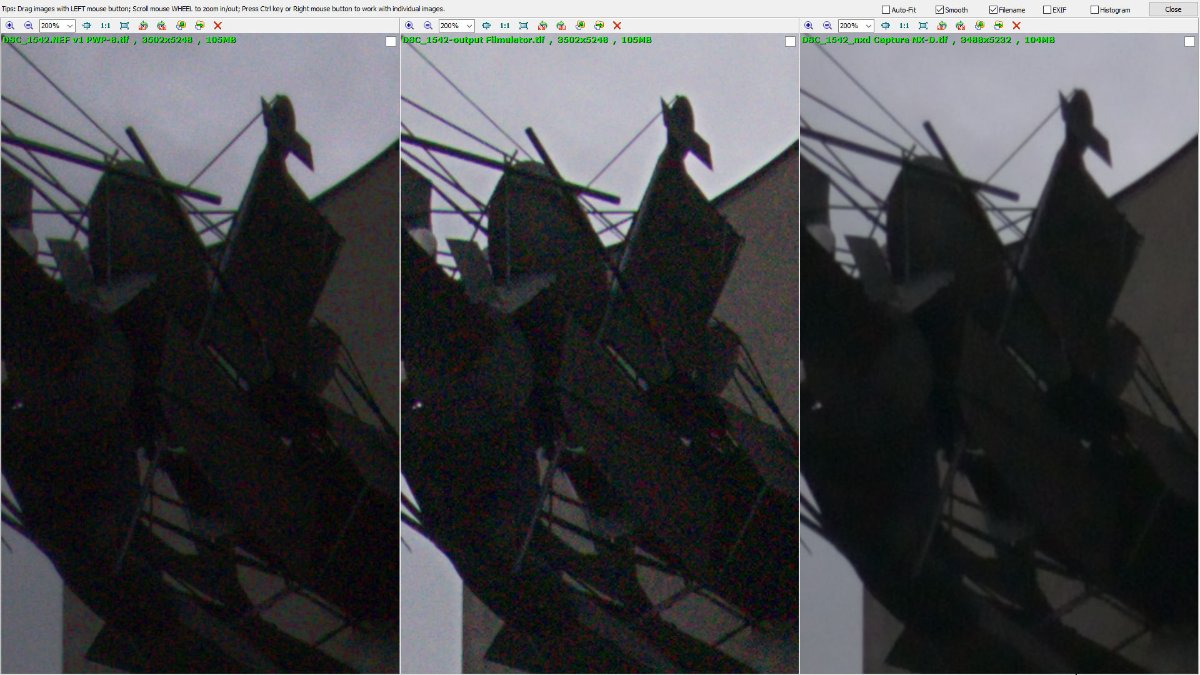Enable the Auto-Fit checkbox
Image resolution: width=1200 pixels, height=675 pixels.
[x=888, y=9]
